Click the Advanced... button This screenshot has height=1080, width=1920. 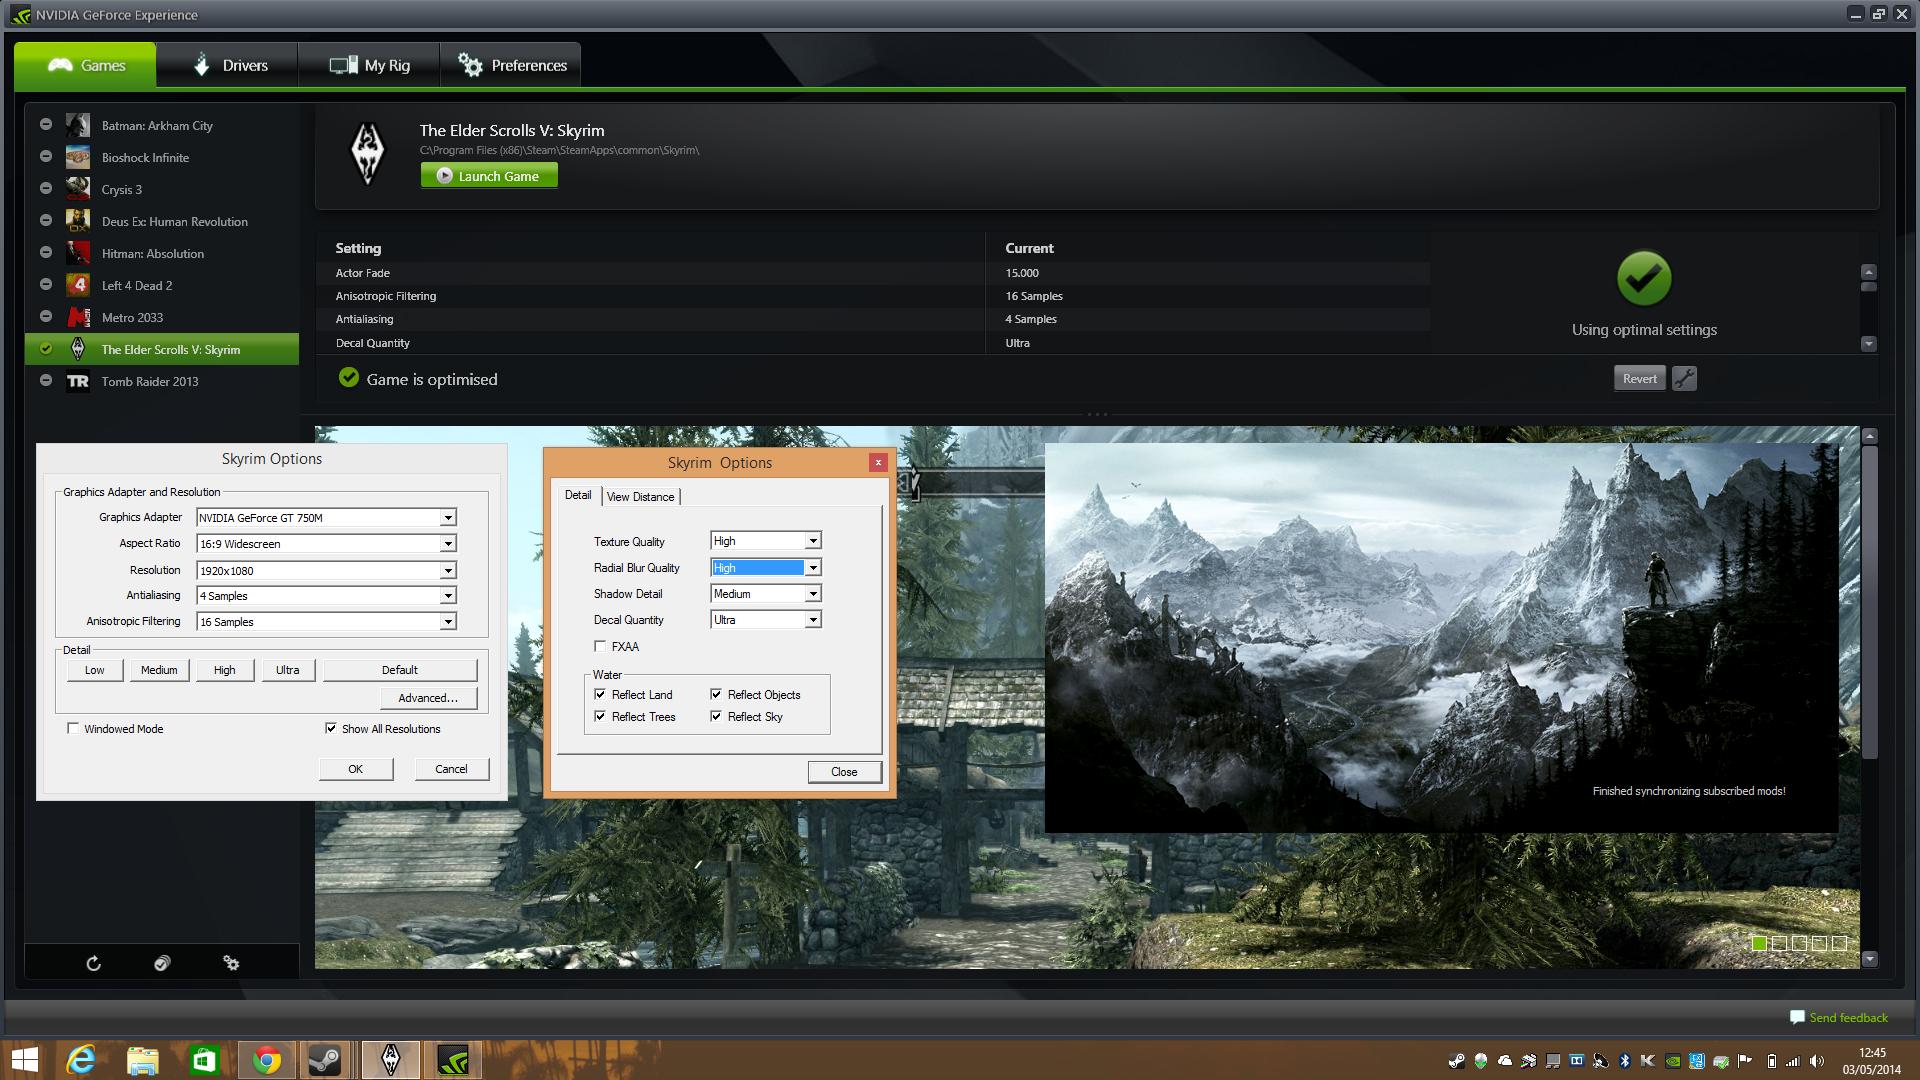point(428,698)
